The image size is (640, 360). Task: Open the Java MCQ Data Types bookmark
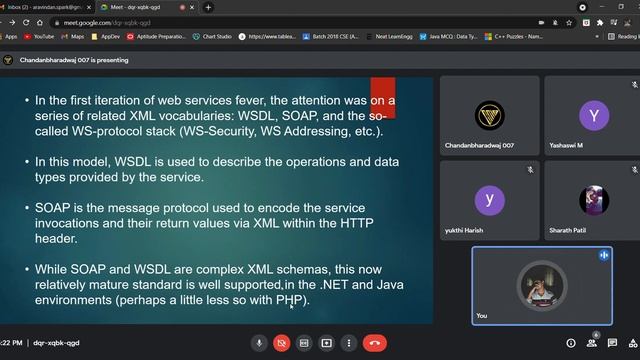pyautogui.click(x=449, y=37)
